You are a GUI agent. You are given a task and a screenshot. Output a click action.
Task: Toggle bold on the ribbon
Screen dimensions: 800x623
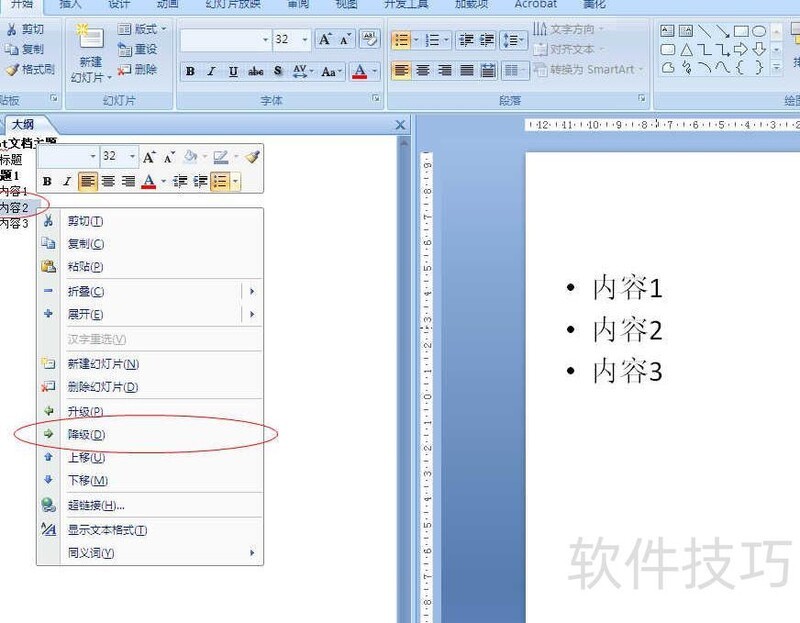coord(190,71)
